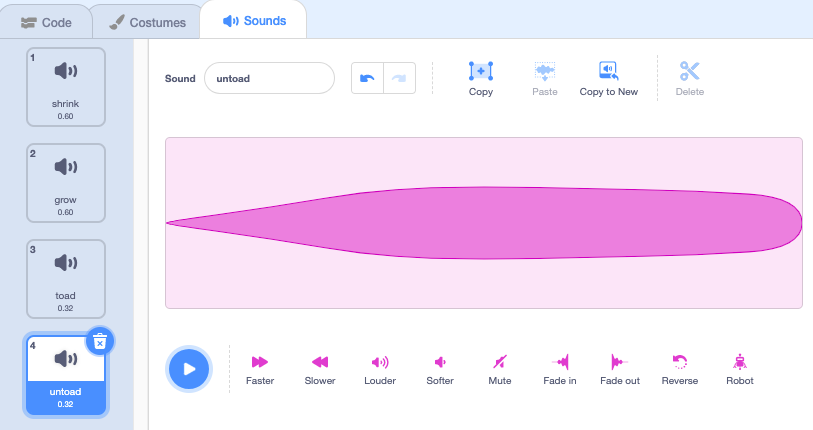Switch to the Code tab
Image resolution: width=813 pixels, height=430 pixels.
point(46,22)
